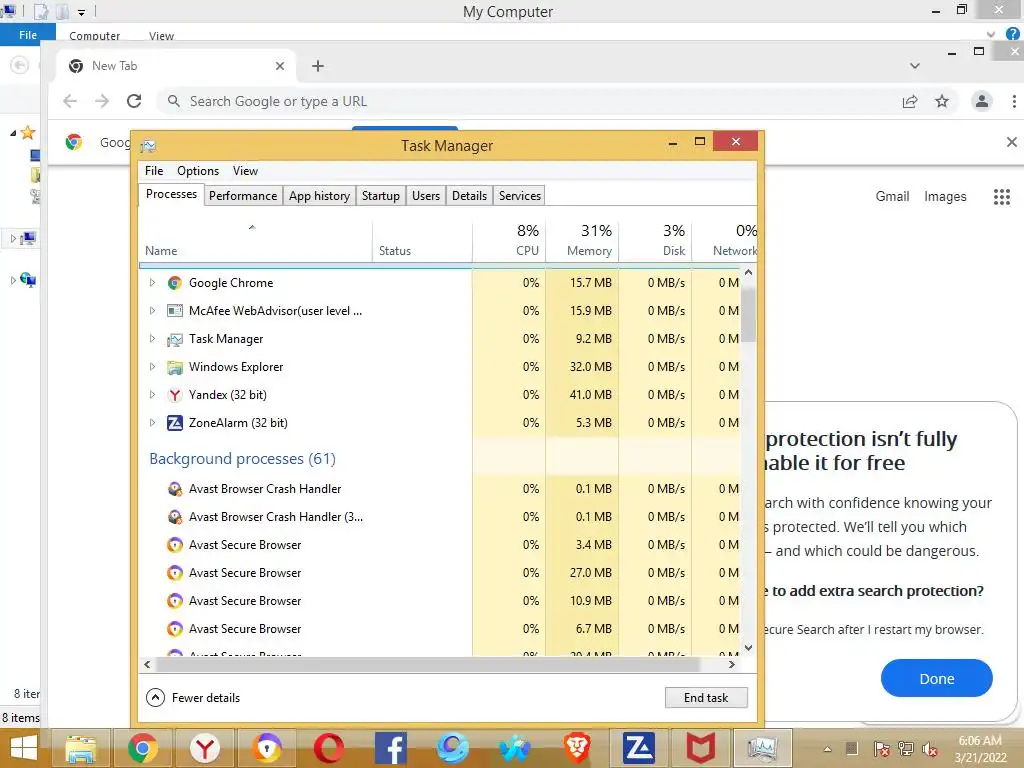The image size is (1024, 768).
Task: Click the blue Done button
Action: click(936, 679)
